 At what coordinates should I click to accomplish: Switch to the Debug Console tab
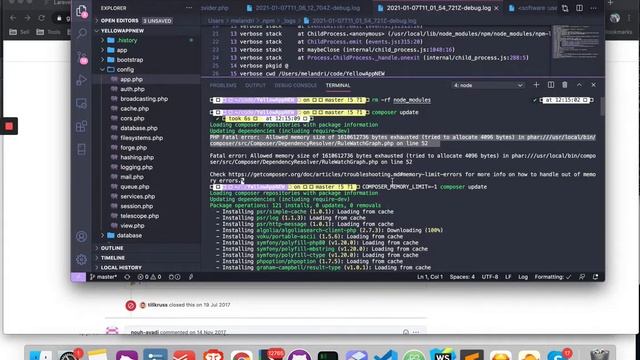click(x=295, y=85)
